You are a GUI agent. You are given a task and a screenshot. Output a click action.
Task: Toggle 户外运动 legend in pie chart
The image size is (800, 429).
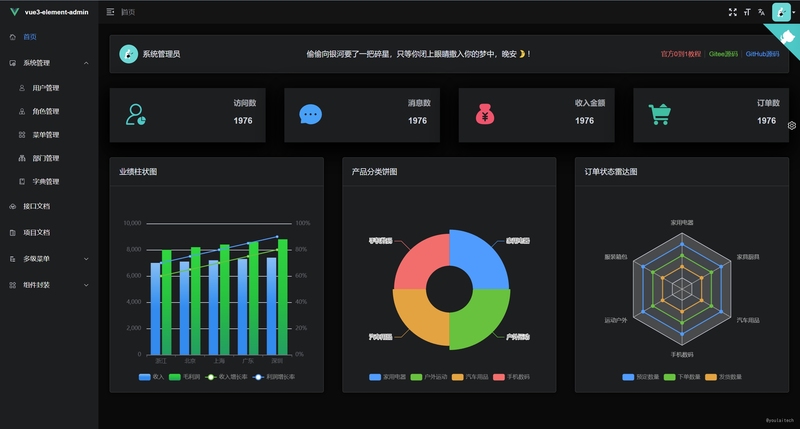coord(429,377)
